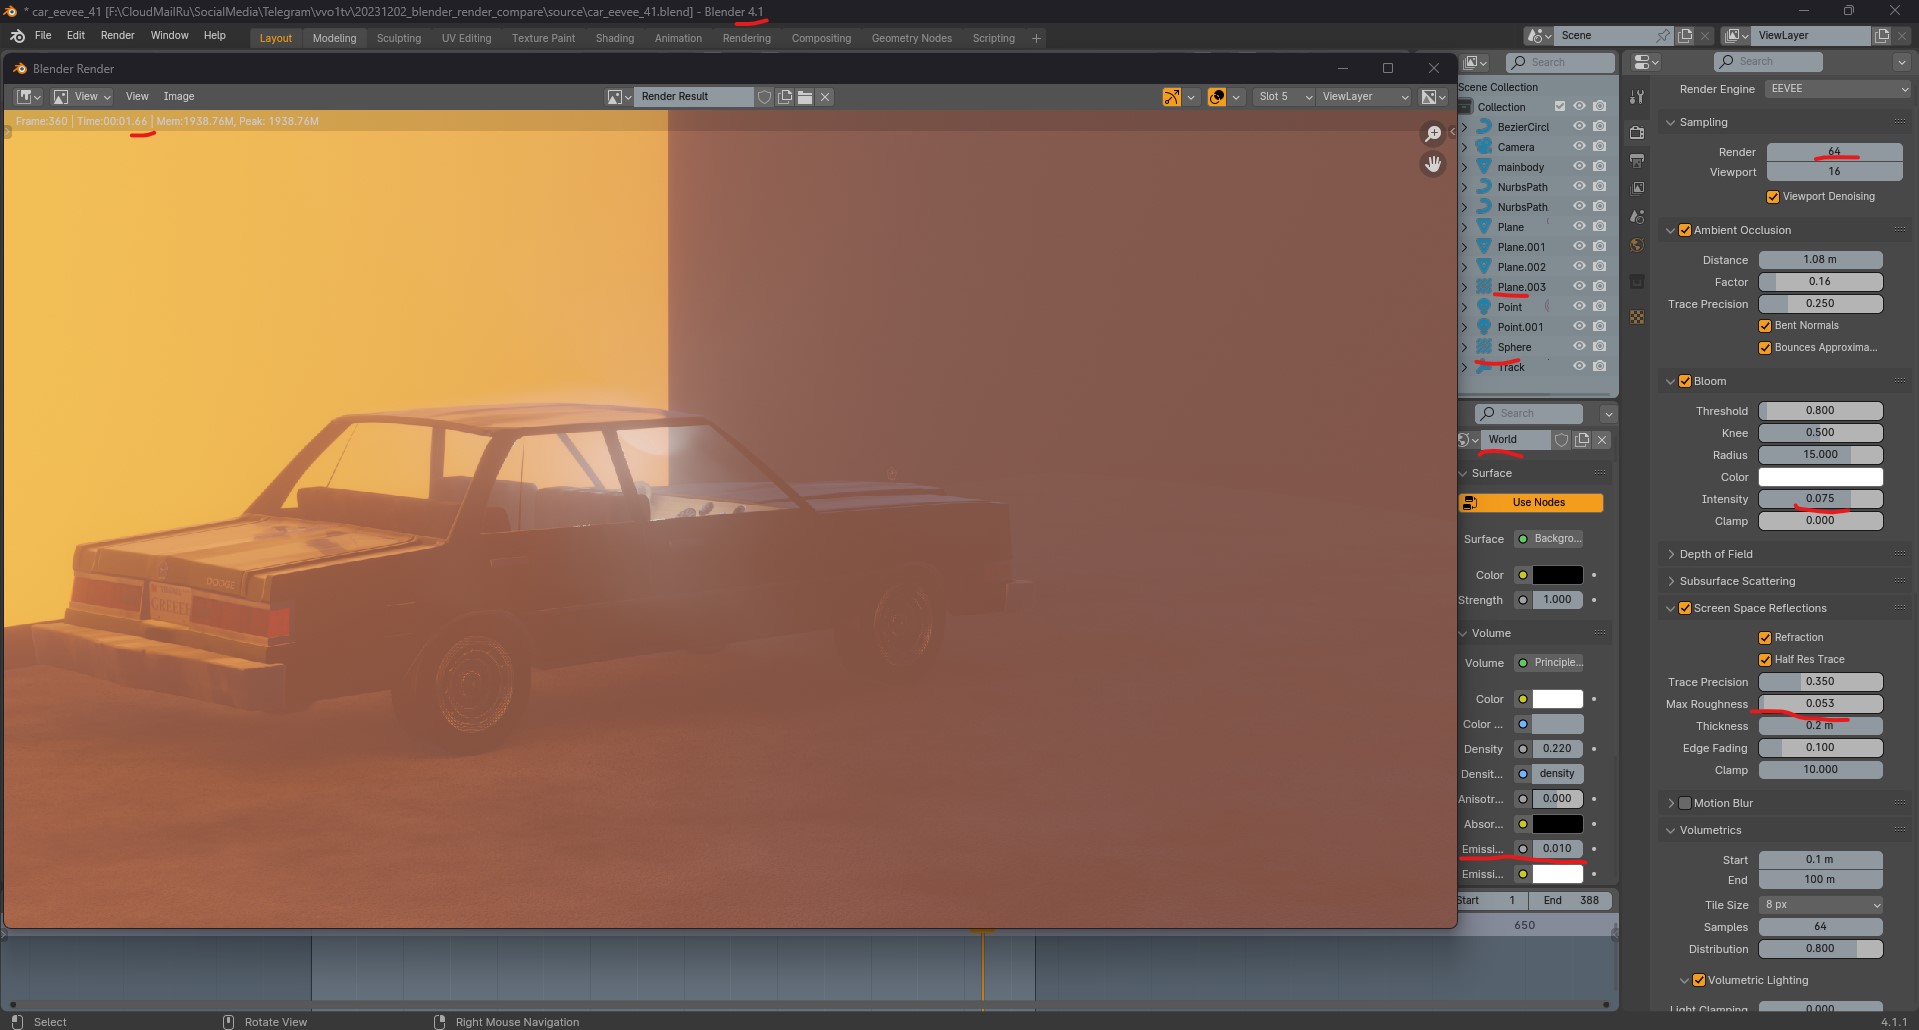Toggle the Viewport Denoising checkbox
The height and width of the screenshot is (1030, 1919).
click(1773, 197)
